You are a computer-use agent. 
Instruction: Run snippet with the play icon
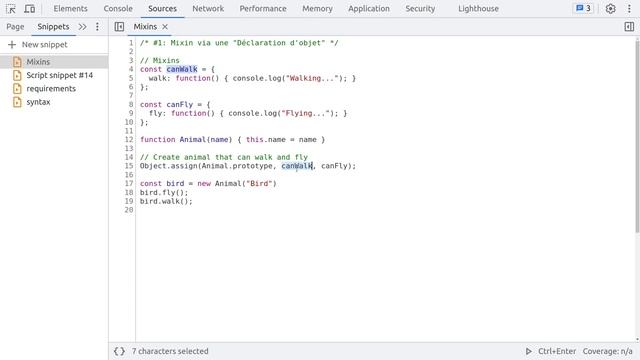click(529, 351)
